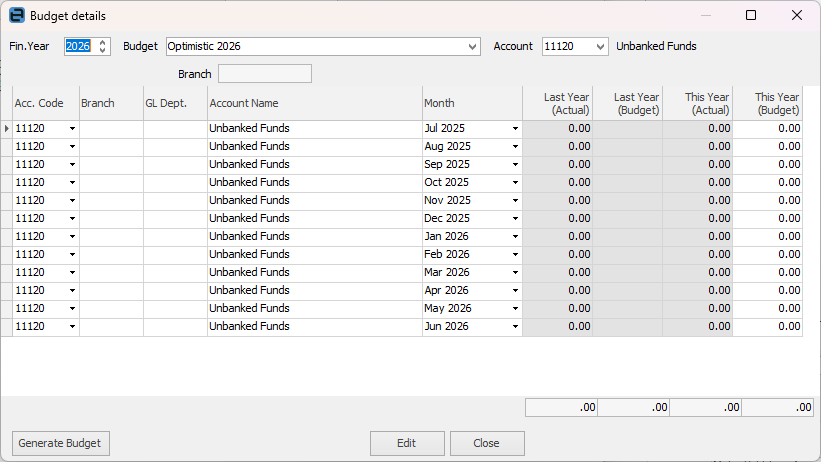Open Month dropdown for Apr 2026
Screen dimensions: 821x462
(515, 291)
